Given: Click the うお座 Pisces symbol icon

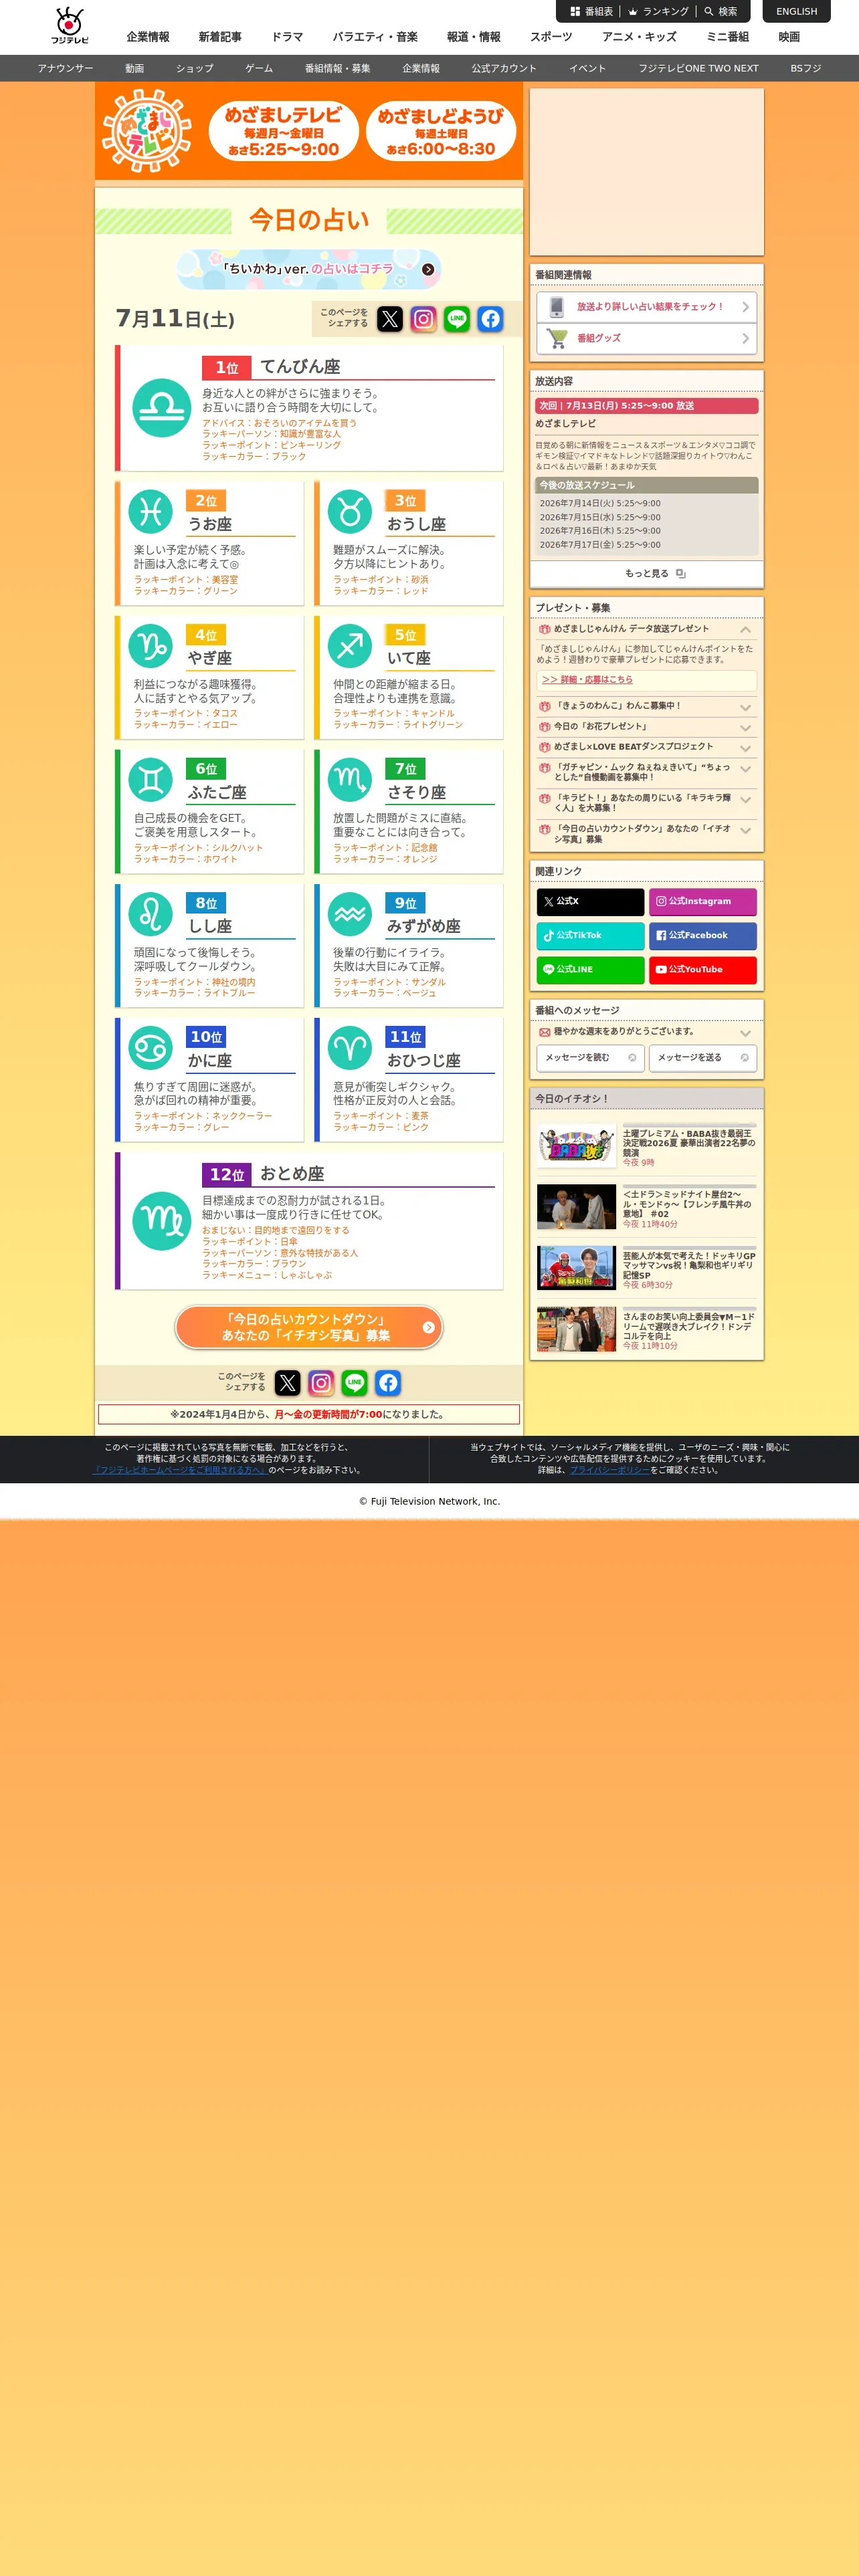Looking at the screenshot, I should (151, 512).
